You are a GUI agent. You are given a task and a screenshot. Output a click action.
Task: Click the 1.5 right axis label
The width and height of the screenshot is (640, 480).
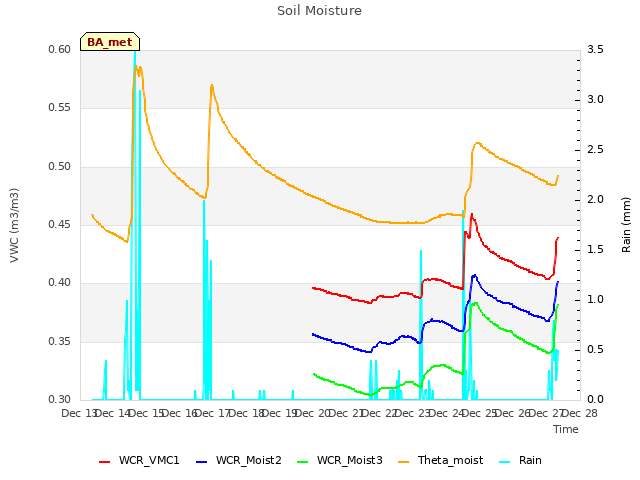595,250
